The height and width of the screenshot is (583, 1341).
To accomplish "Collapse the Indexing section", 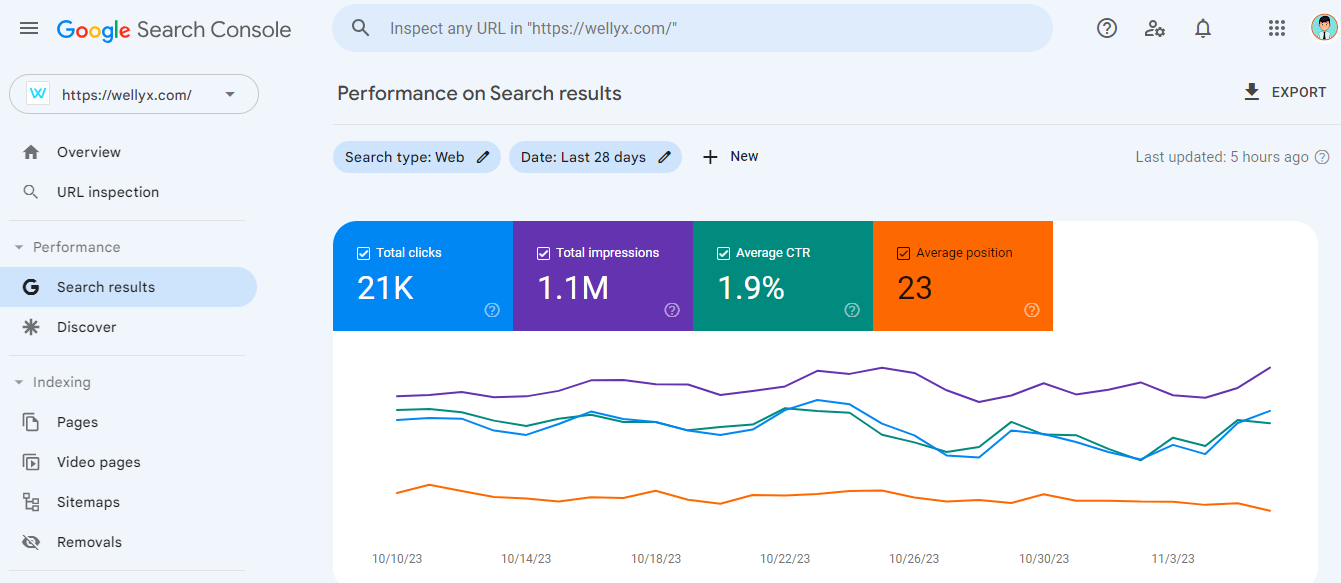I will coord(19,382).
